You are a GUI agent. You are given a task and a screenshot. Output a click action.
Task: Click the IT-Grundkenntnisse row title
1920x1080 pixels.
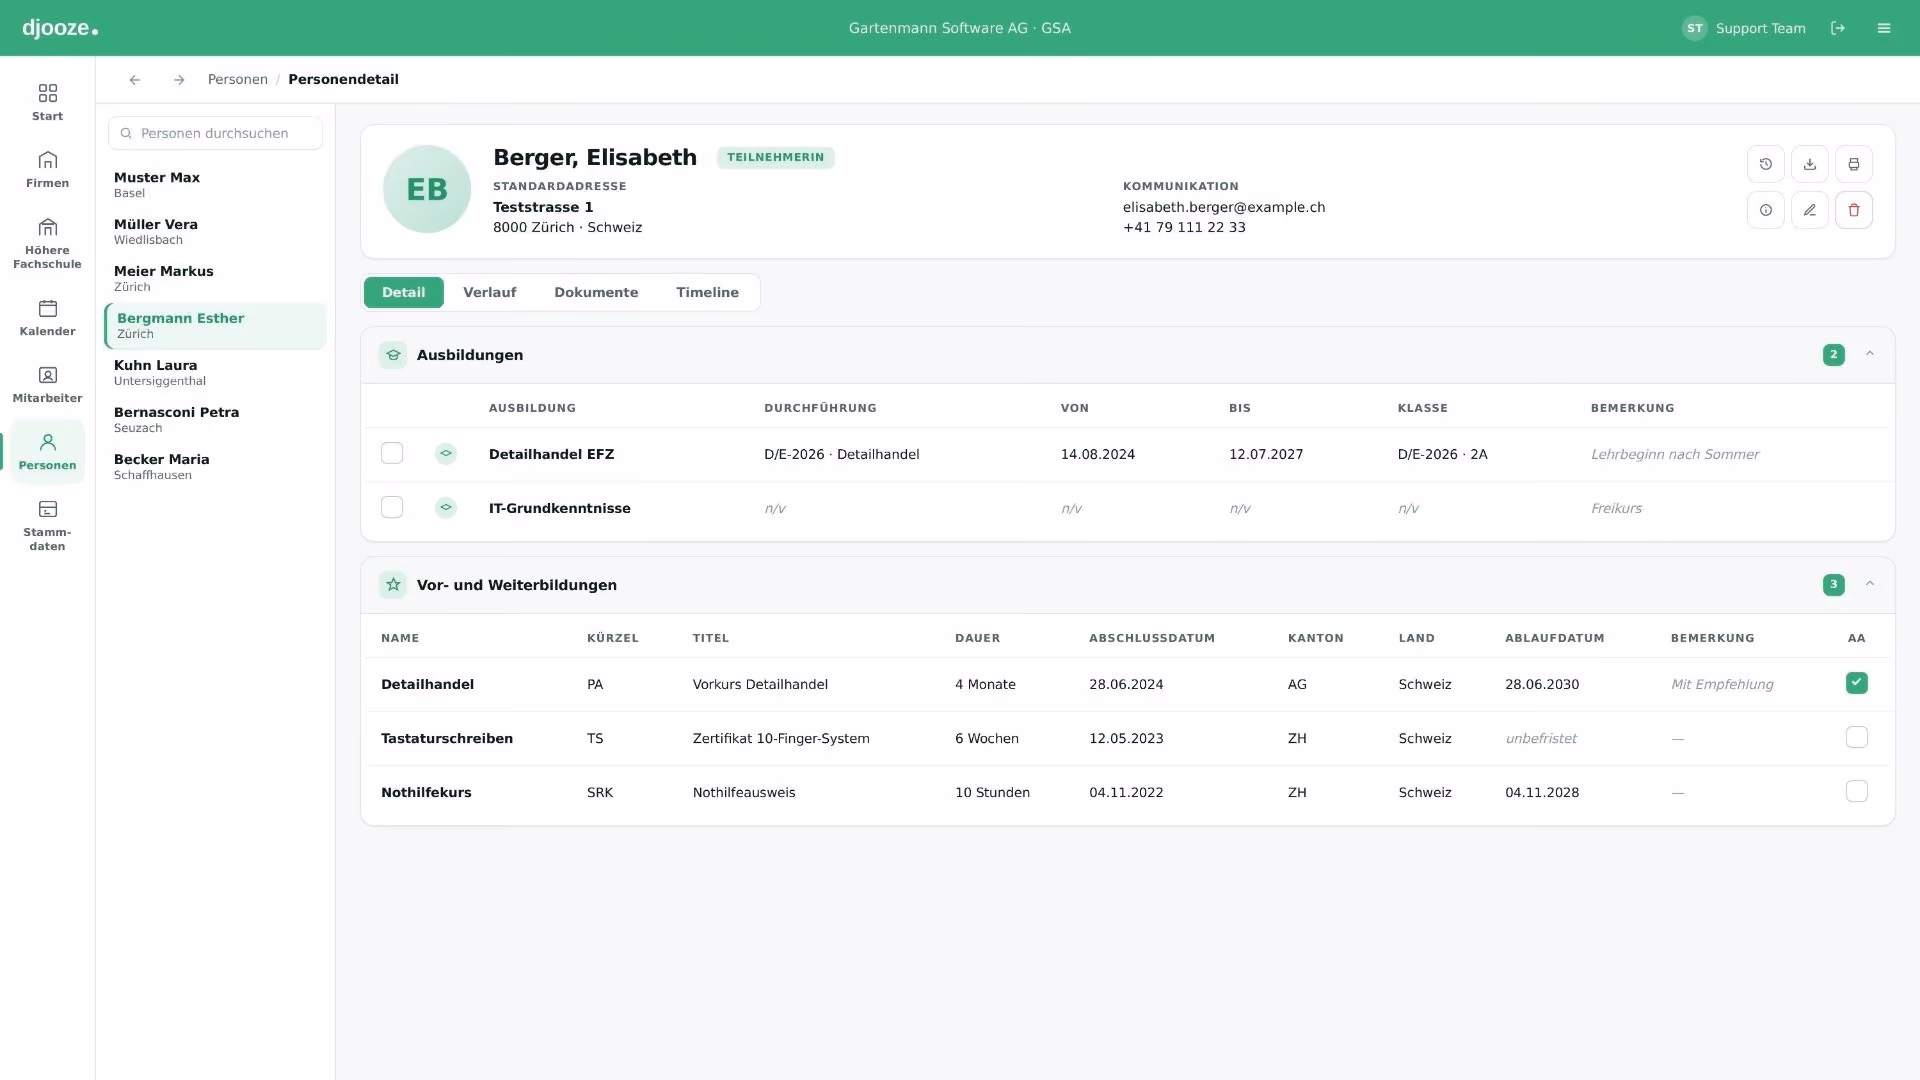559,508
